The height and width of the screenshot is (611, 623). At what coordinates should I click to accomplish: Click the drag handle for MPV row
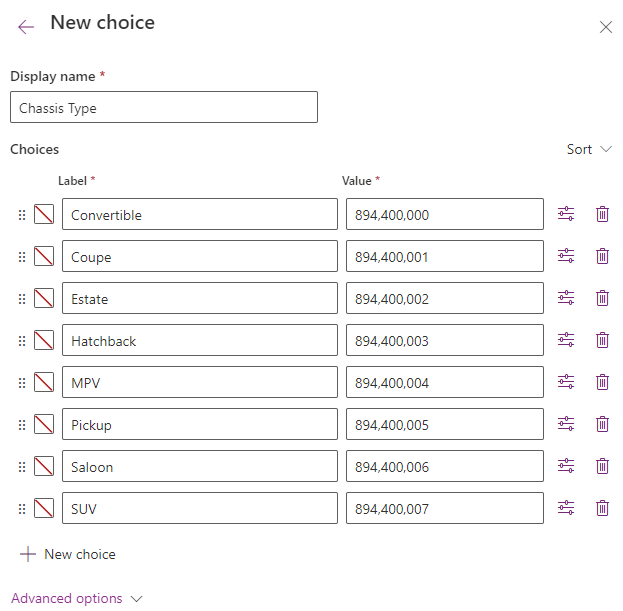click(x=22, y=383)
